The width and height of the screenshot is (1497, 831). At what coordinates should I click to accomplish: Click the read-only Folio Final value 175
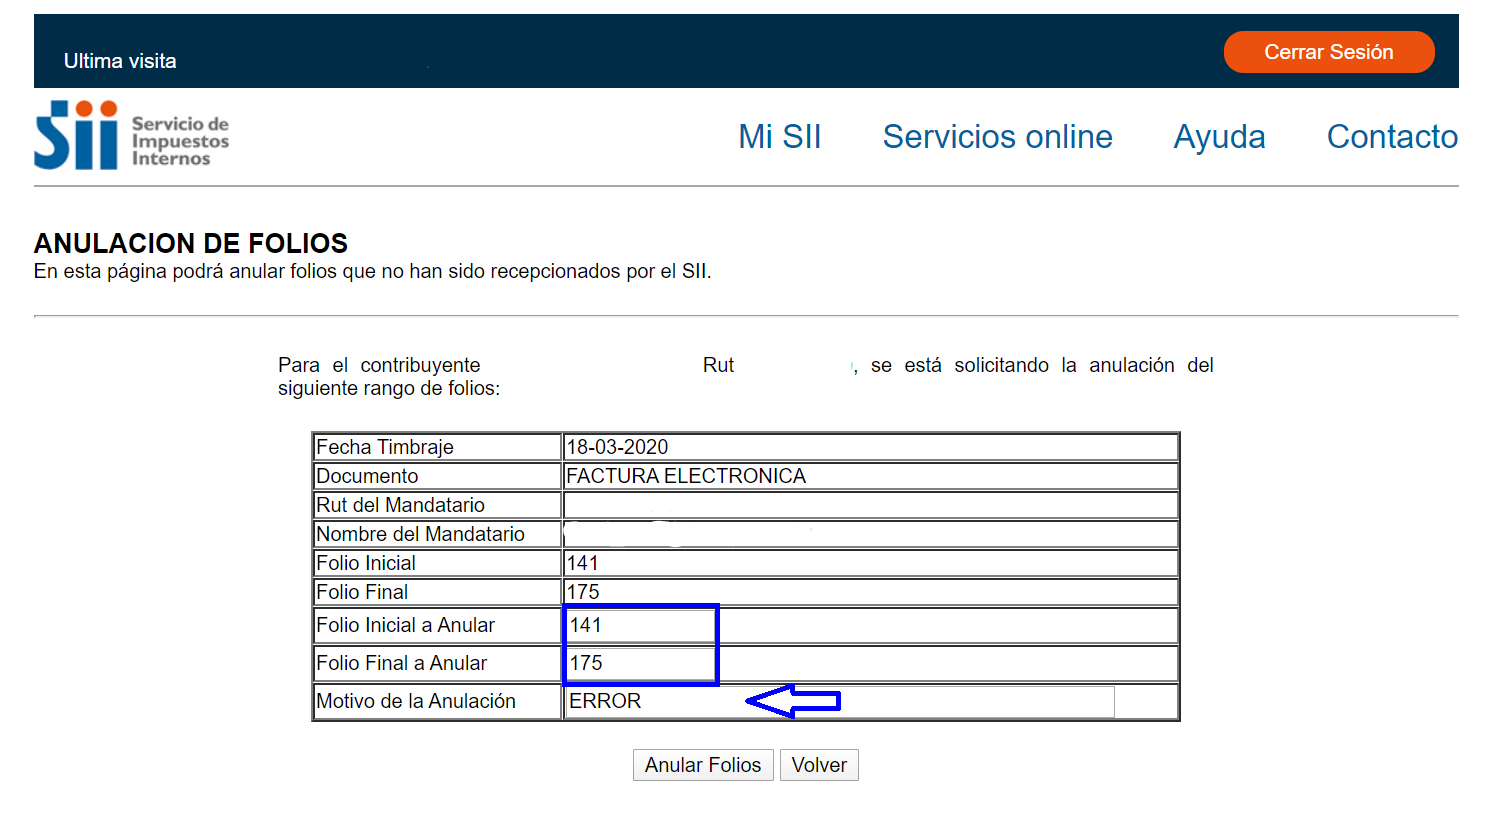pos(583,592)
